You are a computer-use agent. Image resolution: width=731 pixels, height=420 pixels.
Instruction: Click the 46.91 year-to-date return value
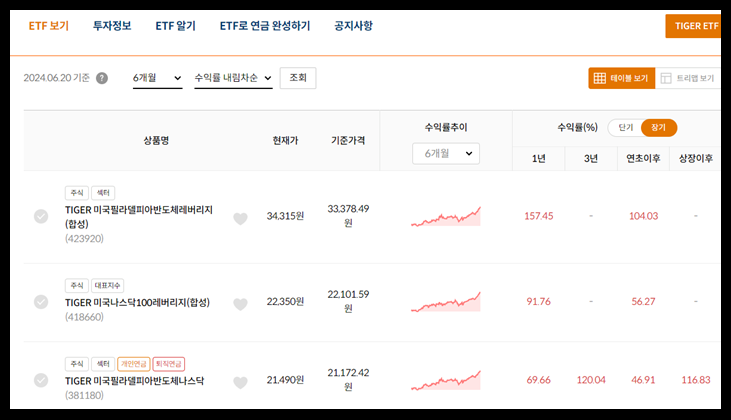(643, 380)
